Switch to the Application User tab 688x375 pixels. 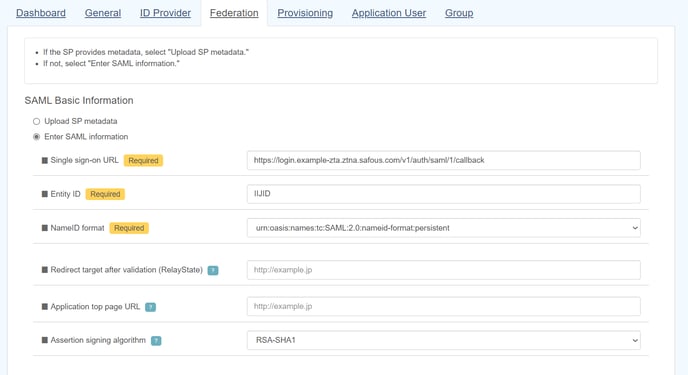pyautogui.click(x=389, y=13)
